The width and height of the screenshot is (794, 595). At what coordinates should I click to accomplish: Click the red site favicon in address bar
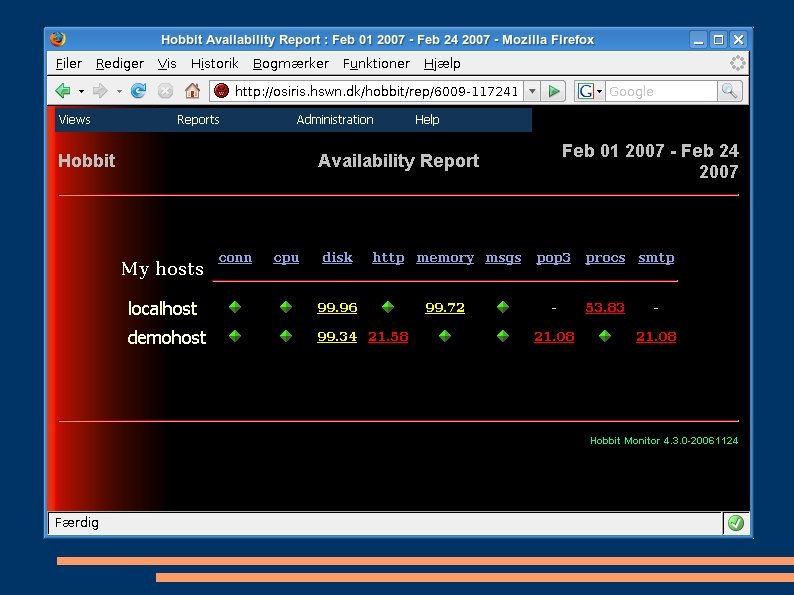(x=221, y=91)
